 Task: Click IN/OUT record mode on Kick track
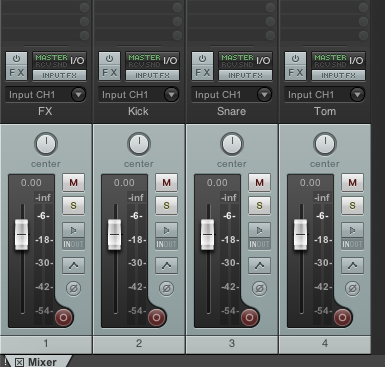tap(166, 244)
